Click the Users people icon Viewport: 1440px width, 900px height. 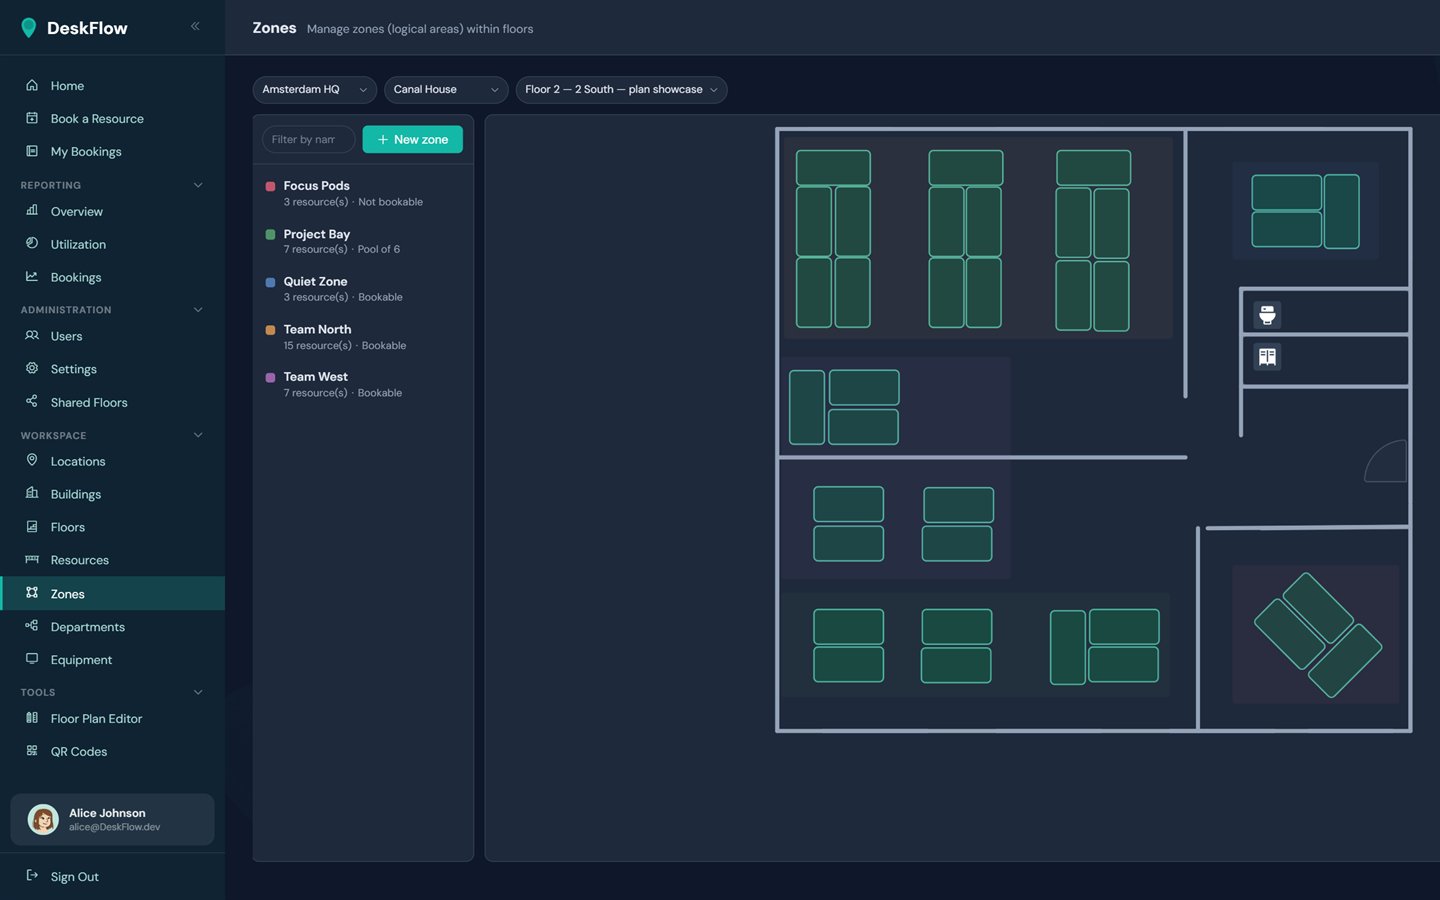point(32,336)
